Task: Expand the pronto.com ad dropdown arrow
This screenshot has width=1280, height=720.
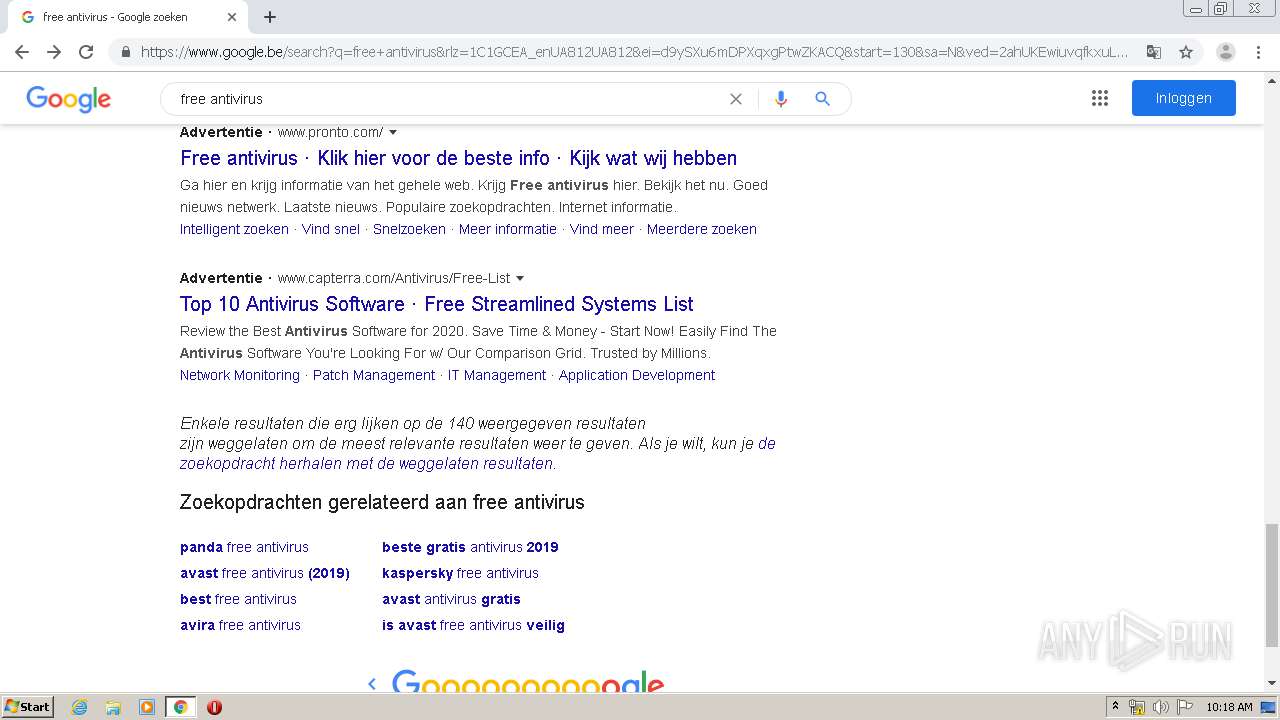Action: (x=393, y=132)
